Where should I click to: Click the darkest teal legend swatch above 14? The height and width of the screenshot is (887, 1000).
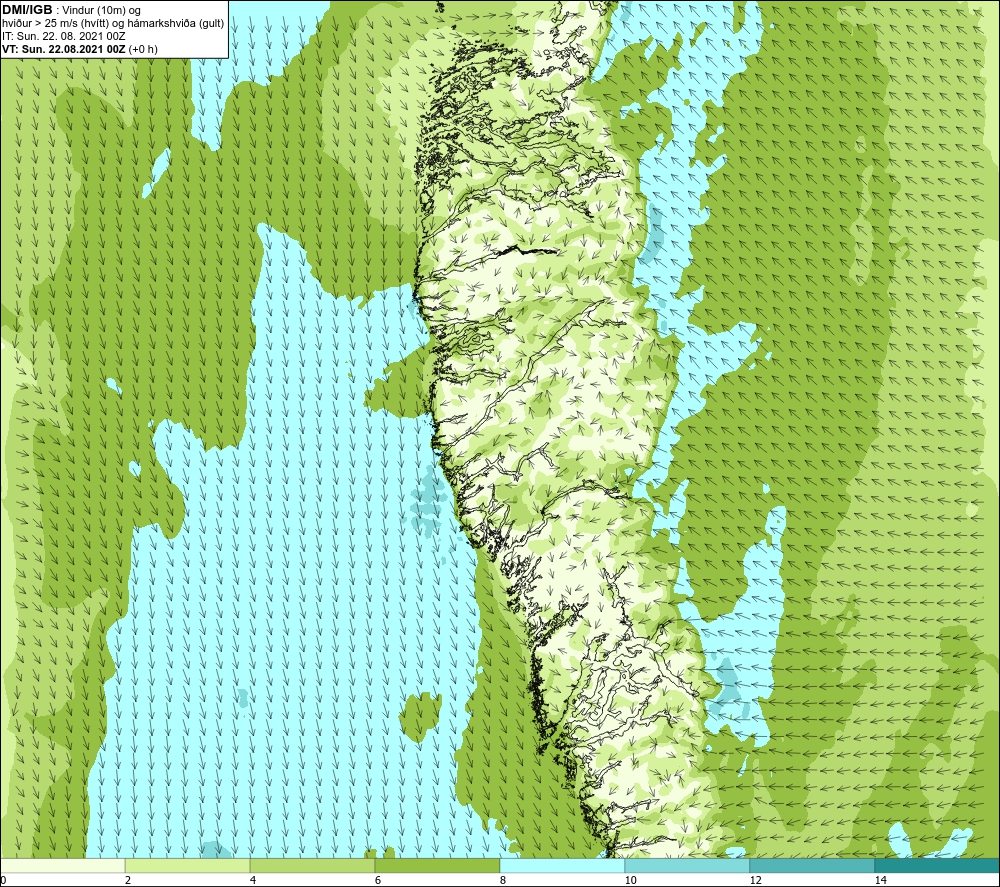pos(938,865)
